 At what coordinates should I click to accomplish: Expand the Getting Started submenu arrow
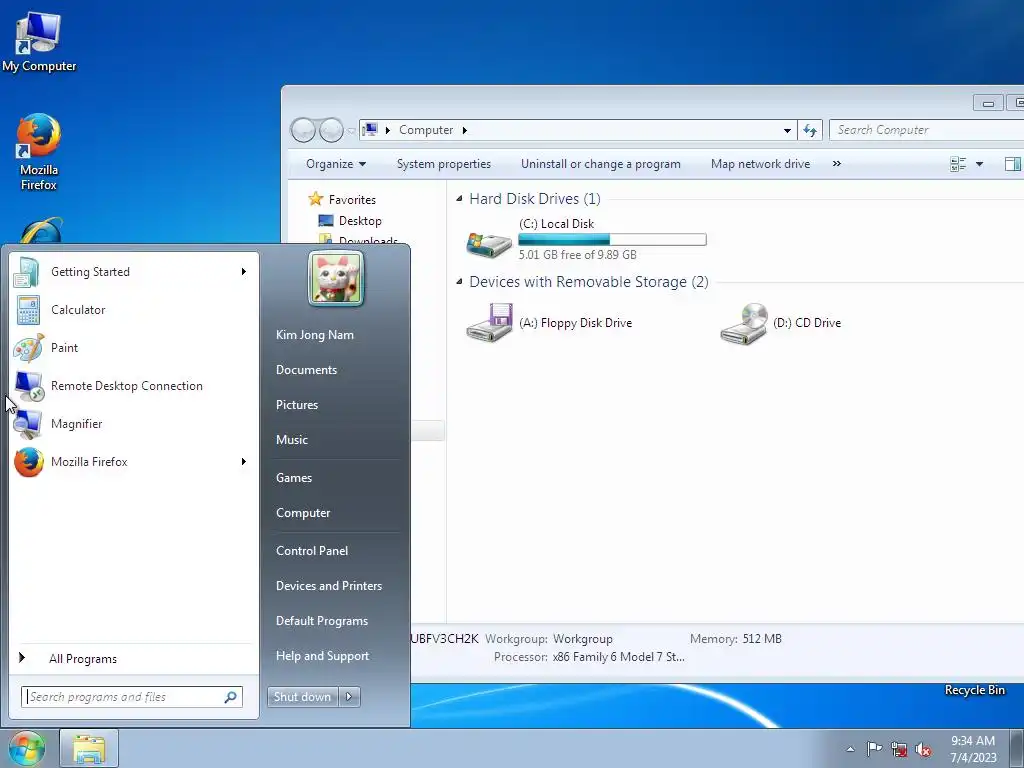click(244, 272)
